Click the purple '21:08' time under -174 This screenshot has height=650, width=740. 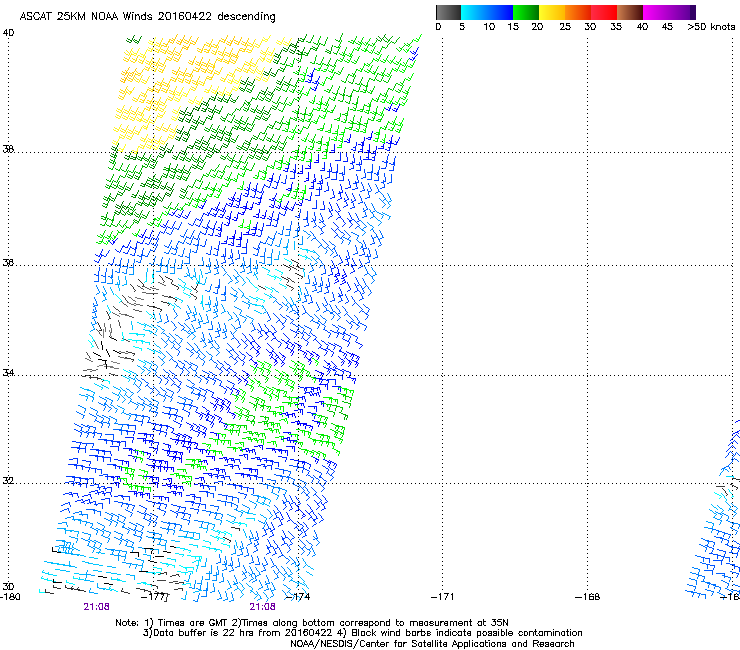pos(262,607)
